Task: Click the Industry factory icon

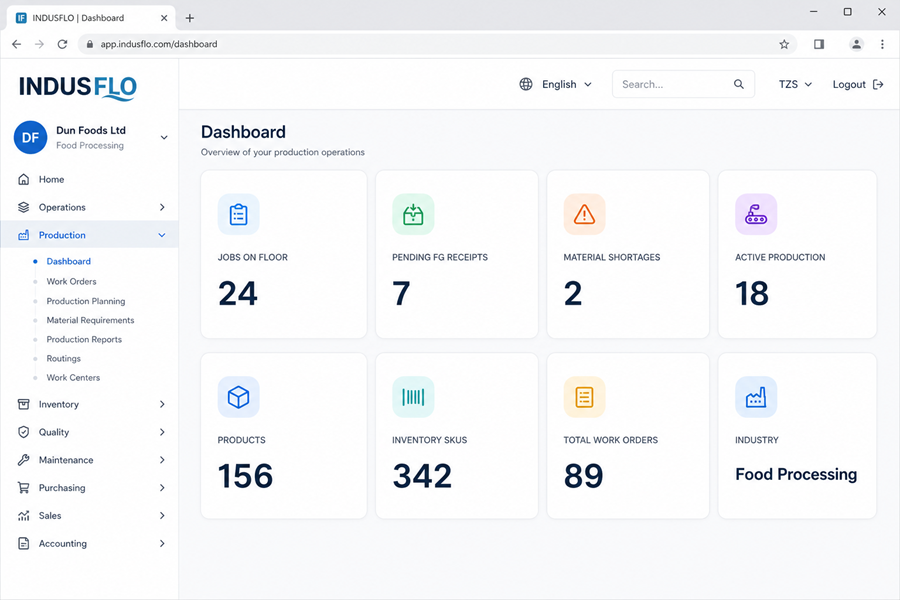Action: (756, 397)
